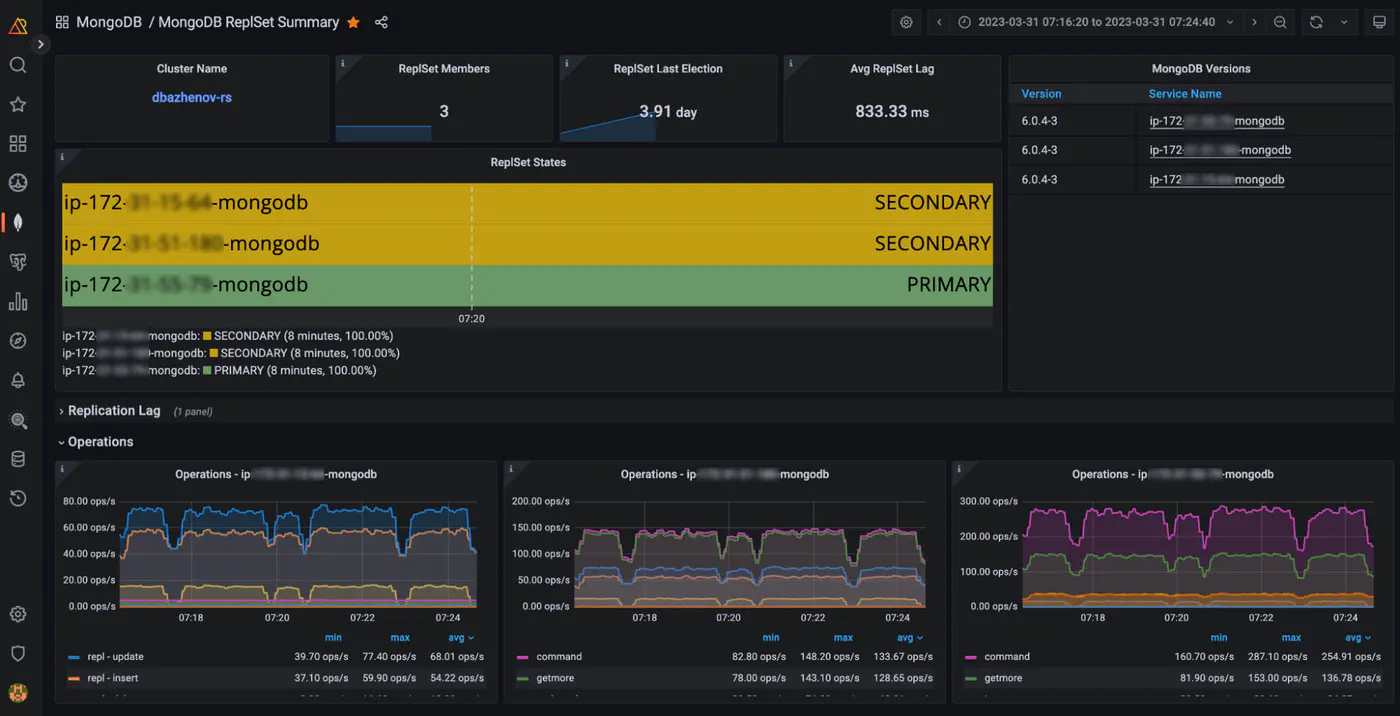Zoom out the time range
This screenshot has width=1400, height=716.
(1280, 22)
